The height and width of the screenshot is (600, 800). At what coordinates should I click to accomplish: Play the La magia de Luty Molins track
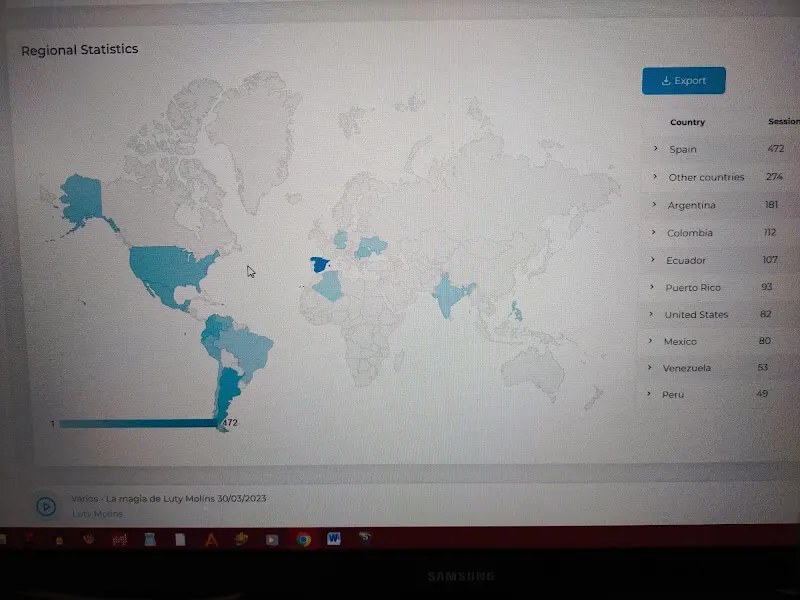[x=46, y=507]
